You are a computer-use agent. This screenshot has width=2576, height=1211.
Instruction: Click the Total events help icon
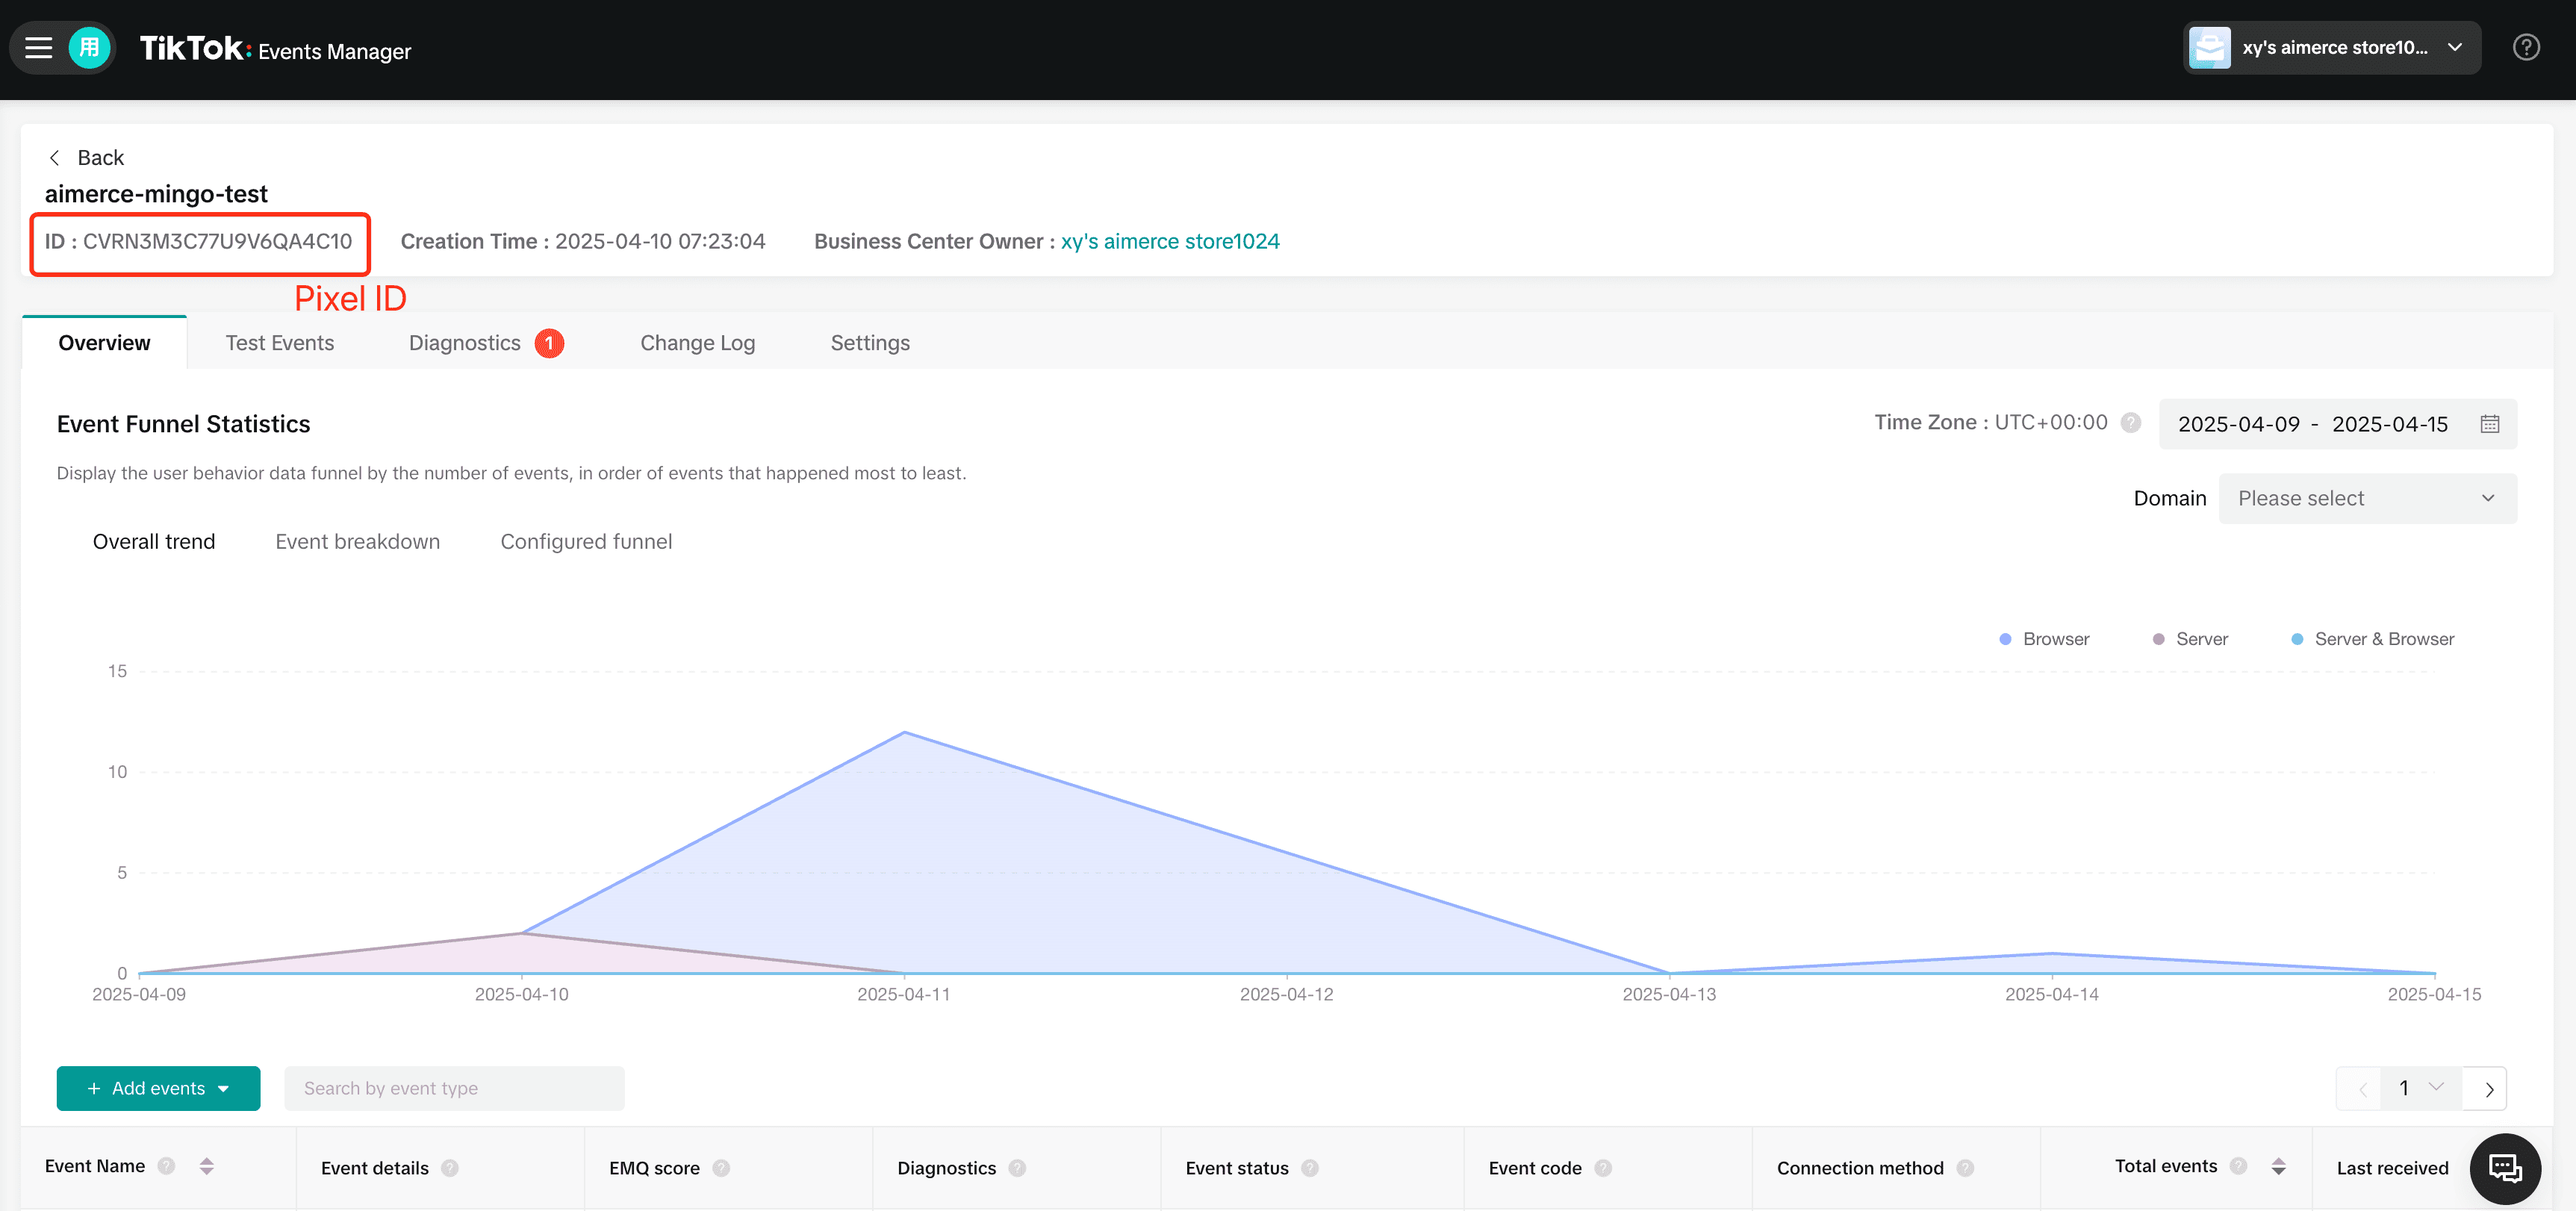point(2239,1166)
